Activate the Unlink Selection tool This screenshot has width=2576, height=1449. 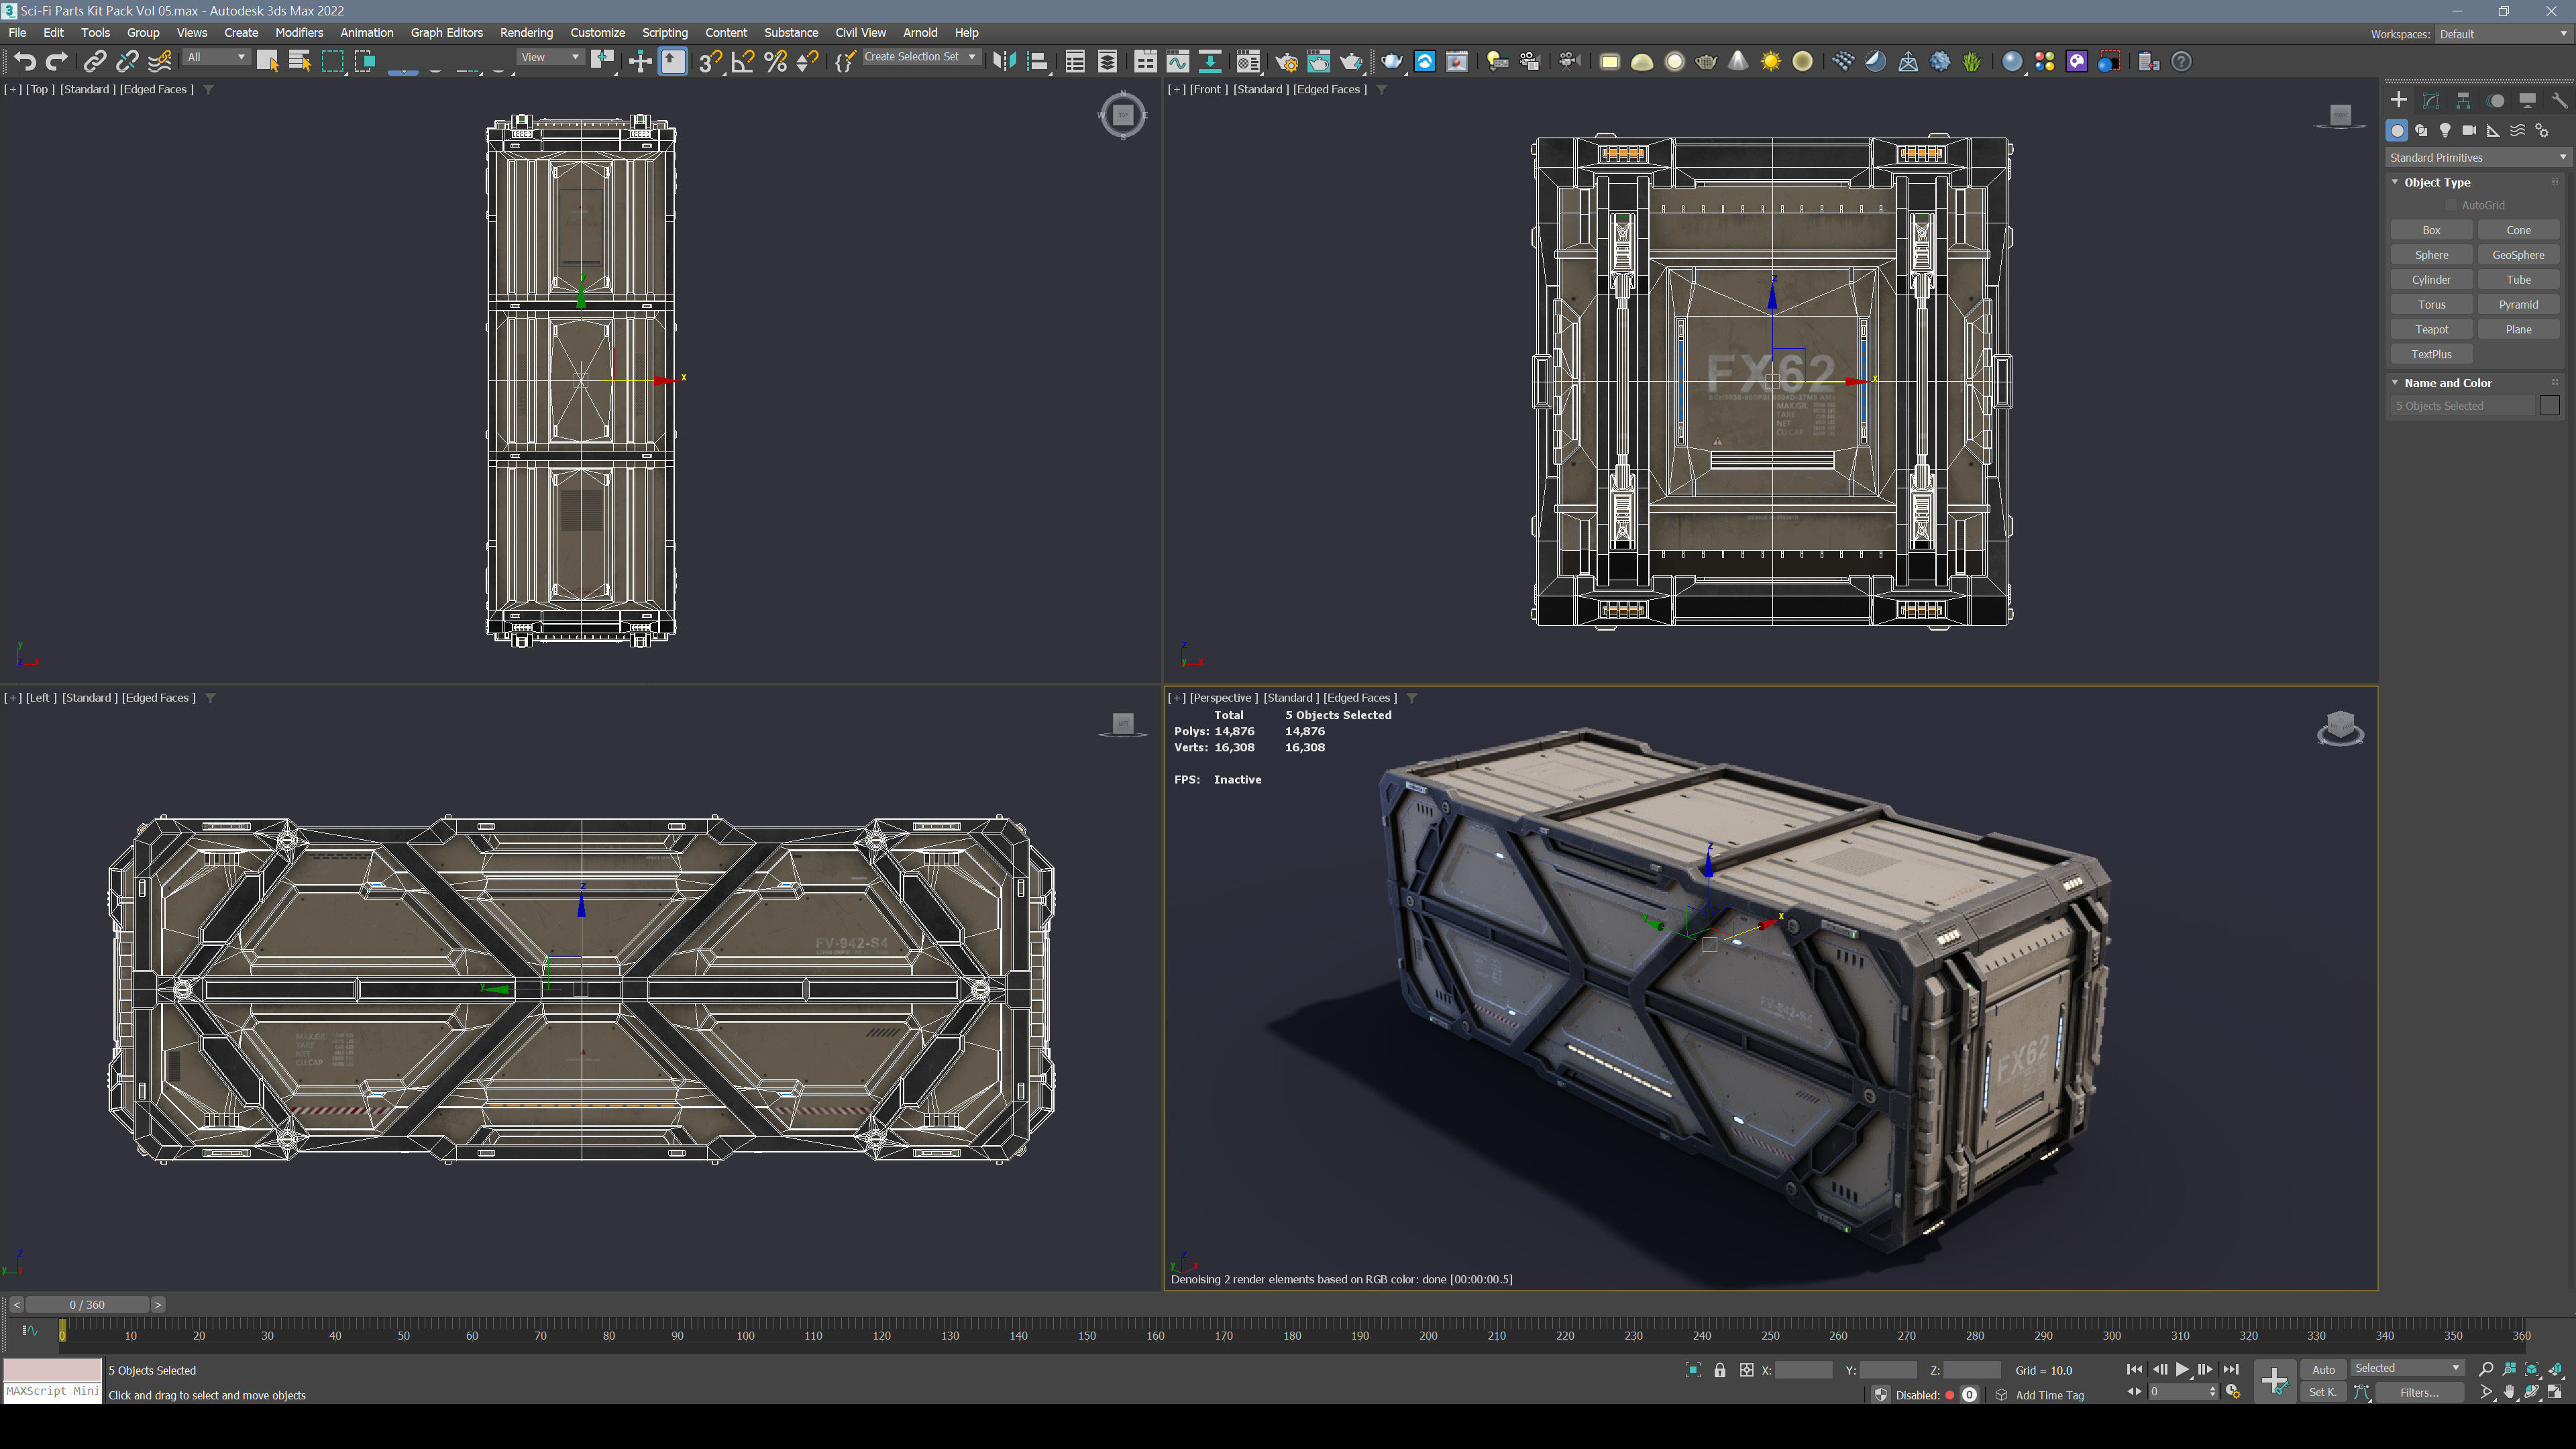(x=126, y=61)
